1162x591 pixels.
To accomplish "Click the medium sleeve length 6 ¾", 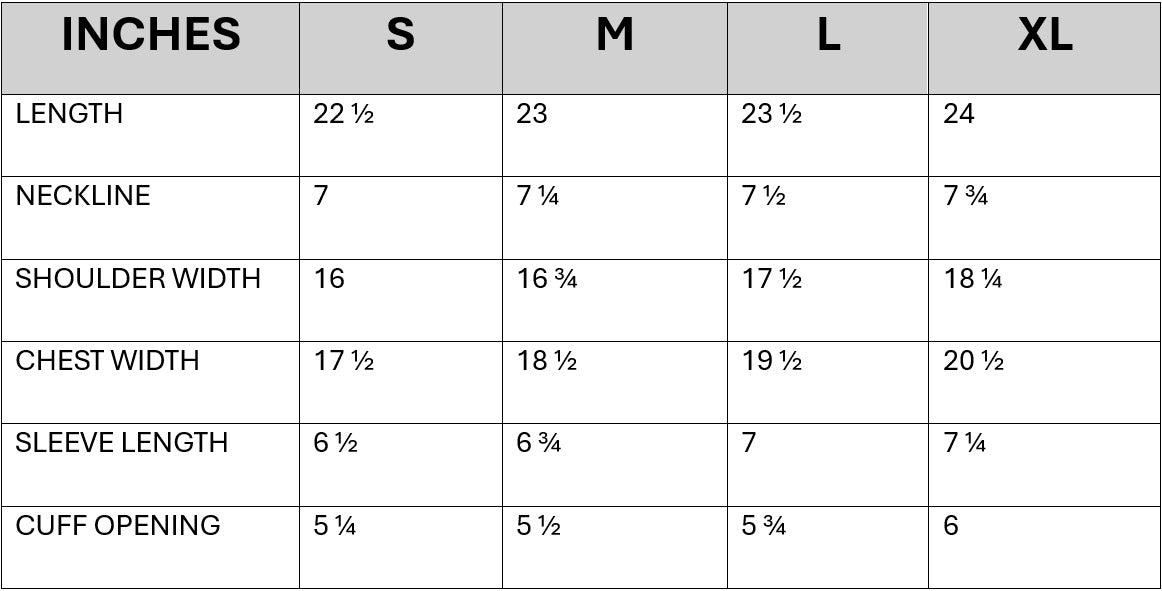I will pyautogui.click(x=538, y=443).
